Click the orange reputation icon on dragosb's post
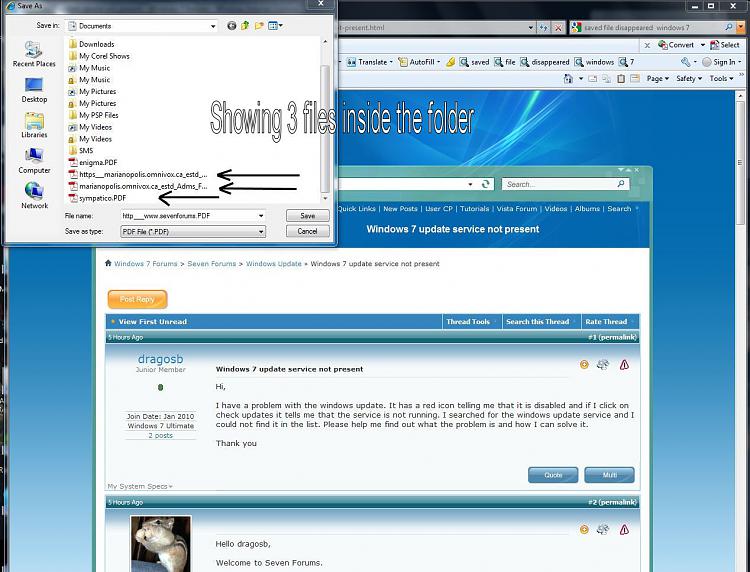The height and width of the screenshot is (572, 750). click(x=584, y=365)
